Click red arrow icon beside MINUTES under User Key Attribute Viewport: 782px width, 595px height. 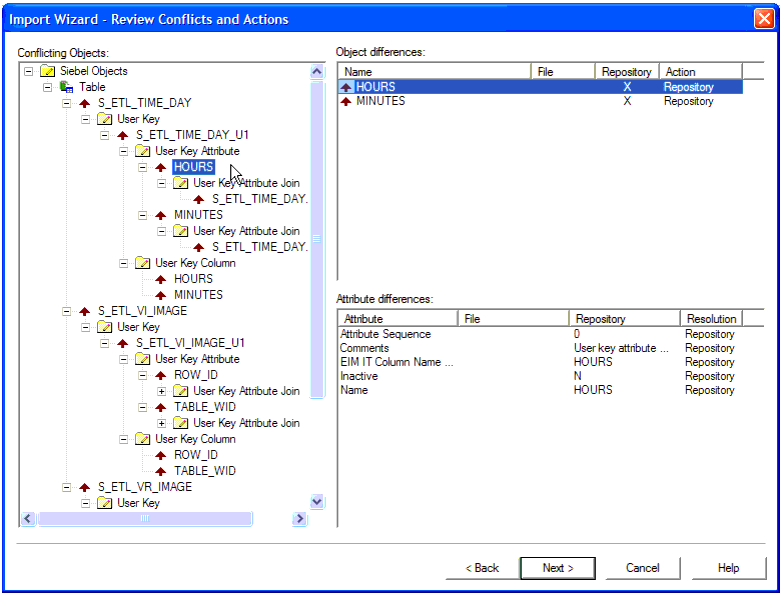pos(161,215)
